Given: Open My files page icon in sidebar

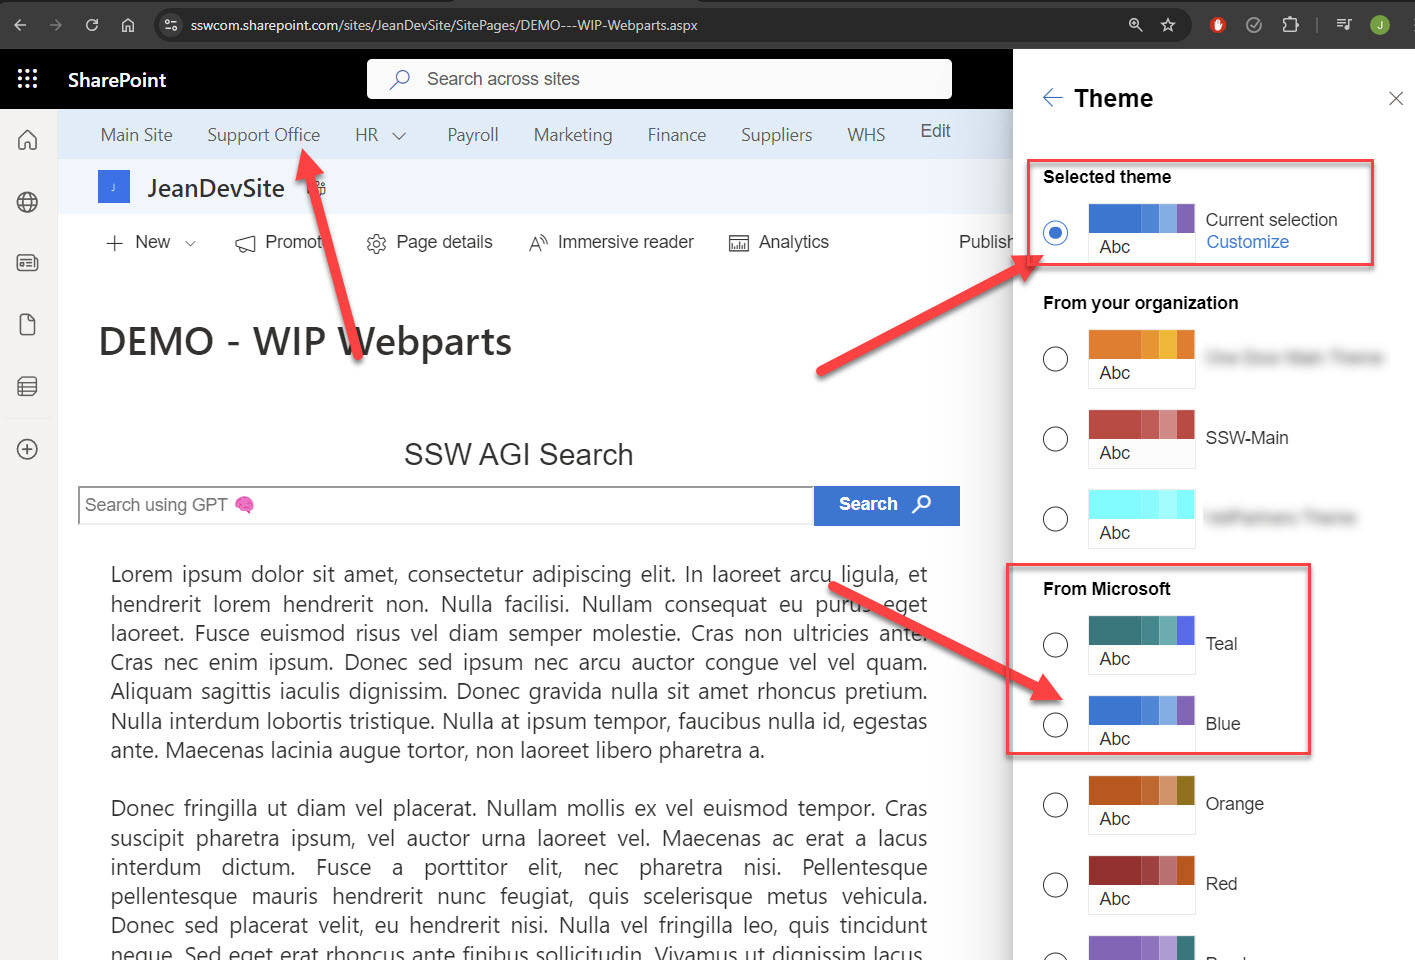Looking at the screenshot, I should 28,325.
